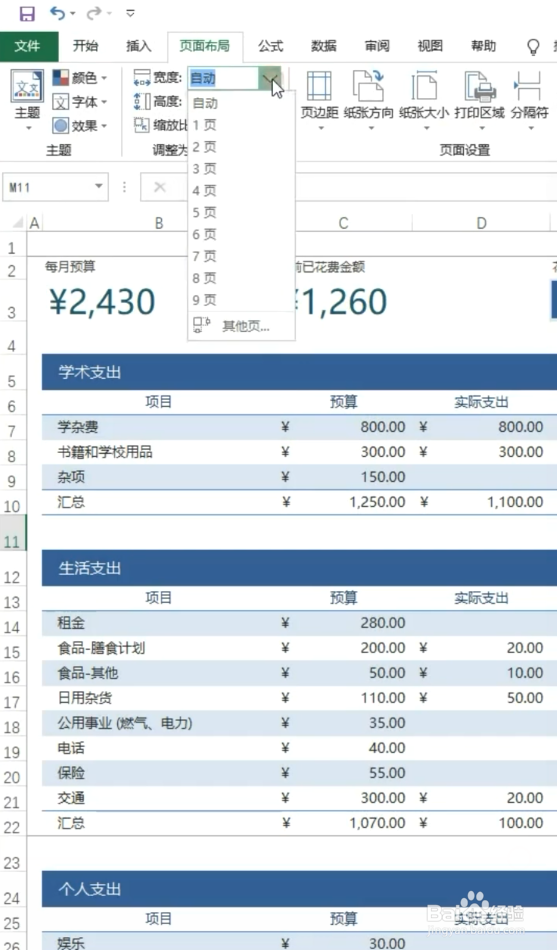
Task: Choose 4 页 in the width list
Action: pos(241,191)
